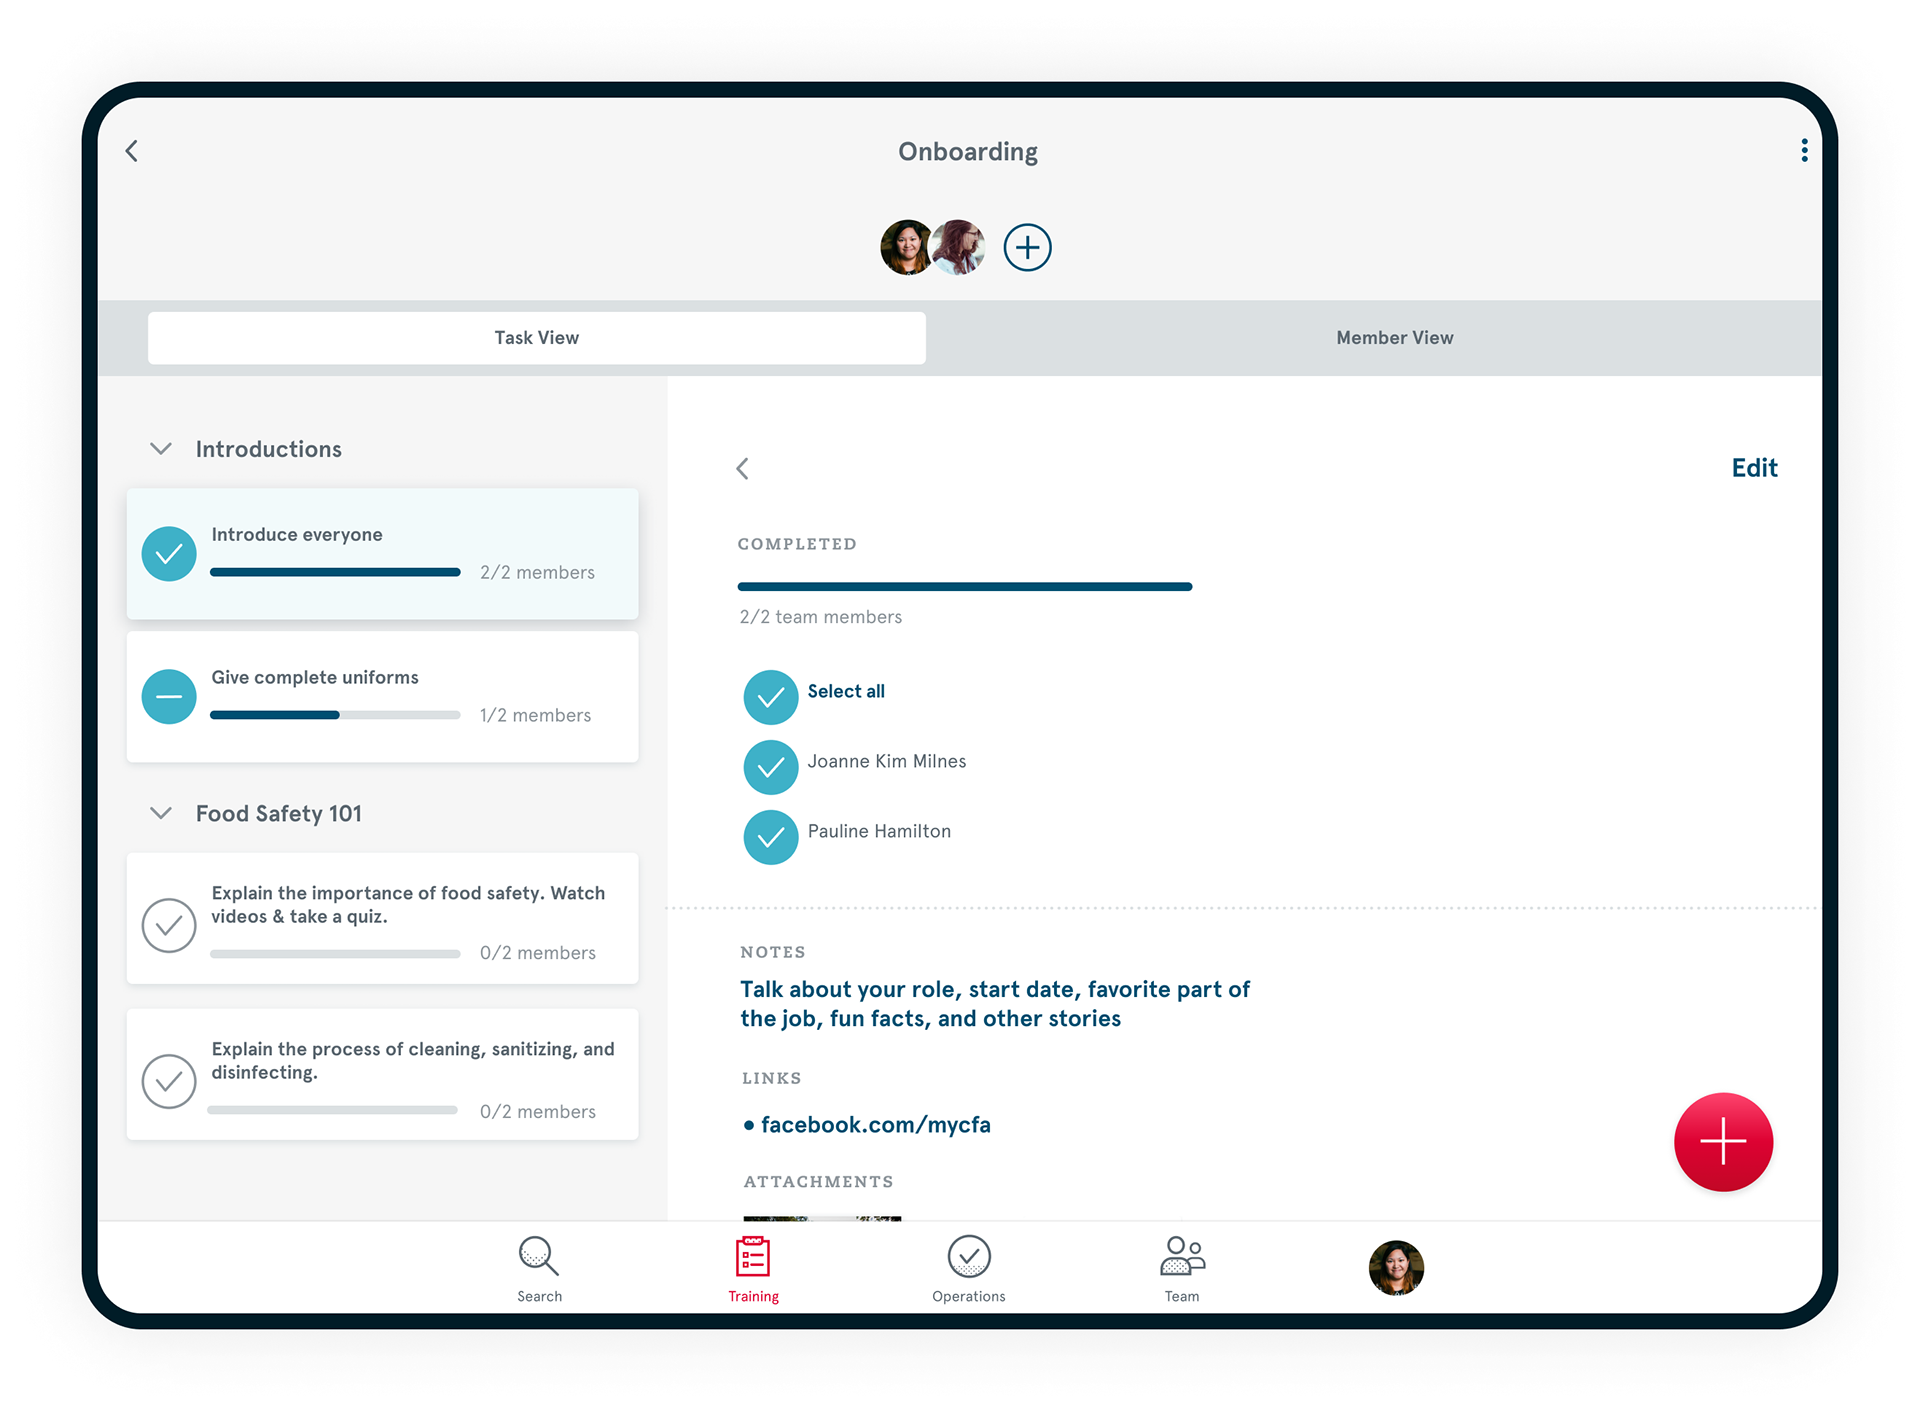Uncheck Joanne Kim Milnes
The height and width of the screenshot is (1411, 1920).
(x=771, y=767)
